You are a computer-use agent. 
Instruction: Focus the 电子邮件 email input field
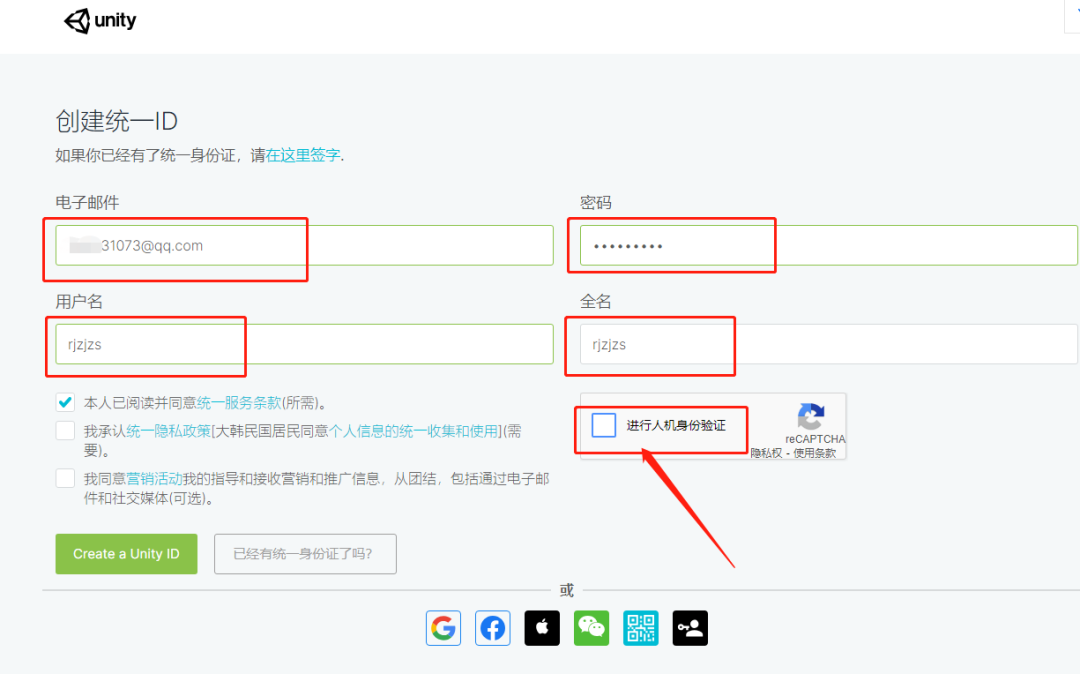tap(304, 246)
